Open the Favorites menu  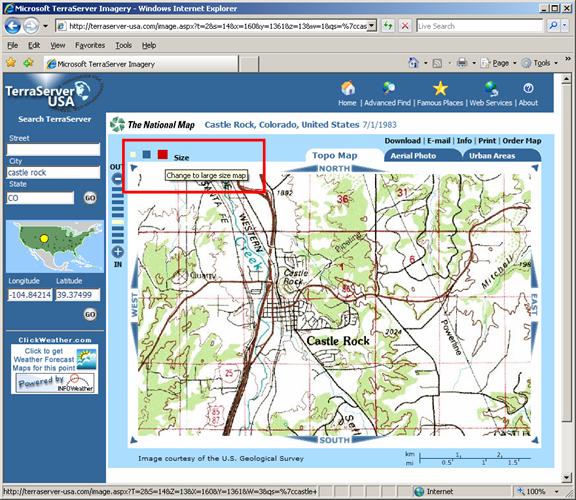(x=90, y=45)
